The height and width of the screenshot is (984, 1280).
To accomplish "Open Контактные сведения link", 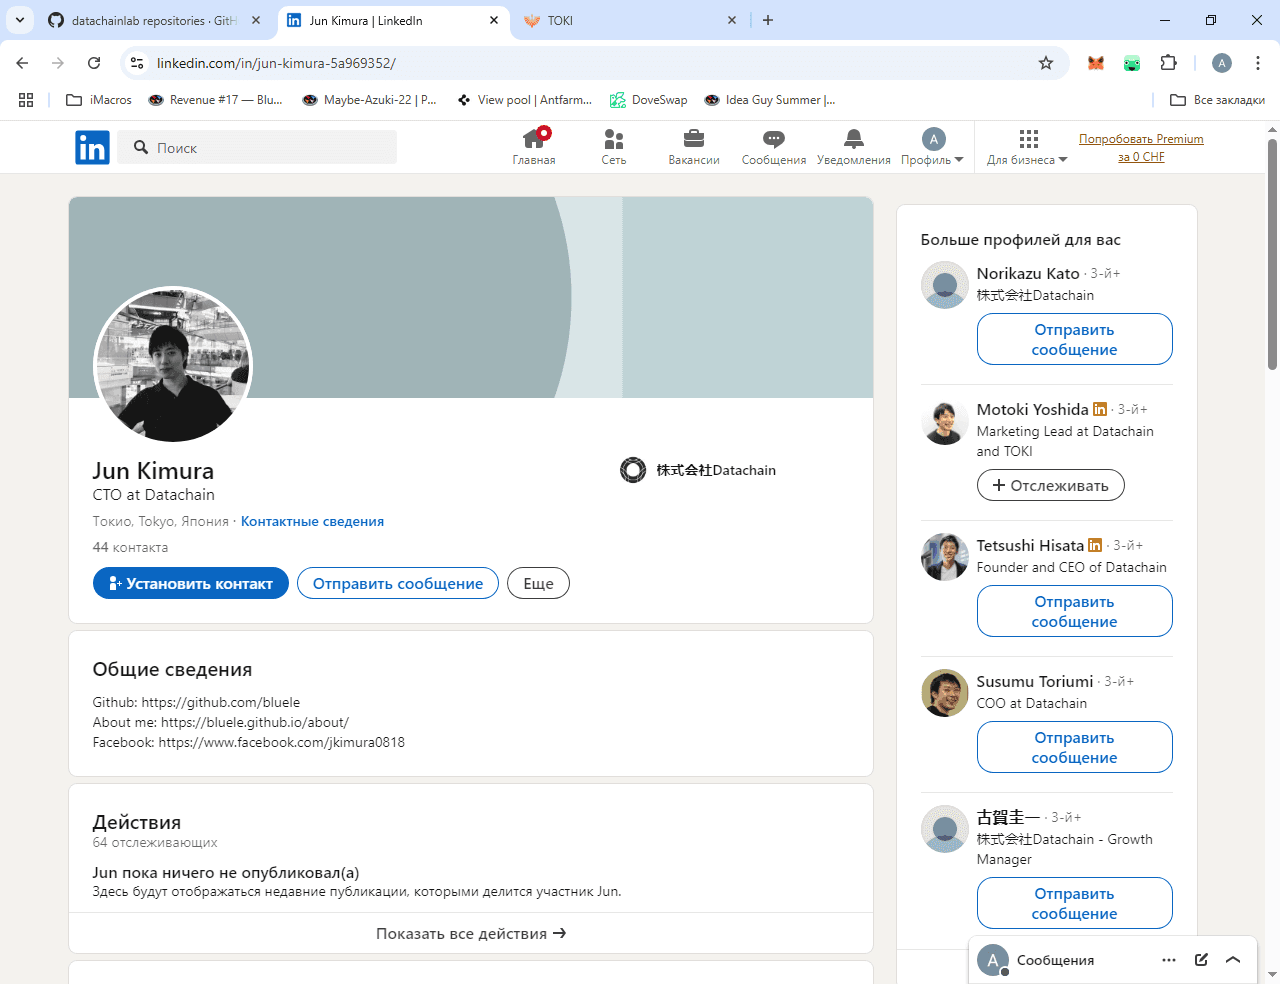I will (312, 521).
